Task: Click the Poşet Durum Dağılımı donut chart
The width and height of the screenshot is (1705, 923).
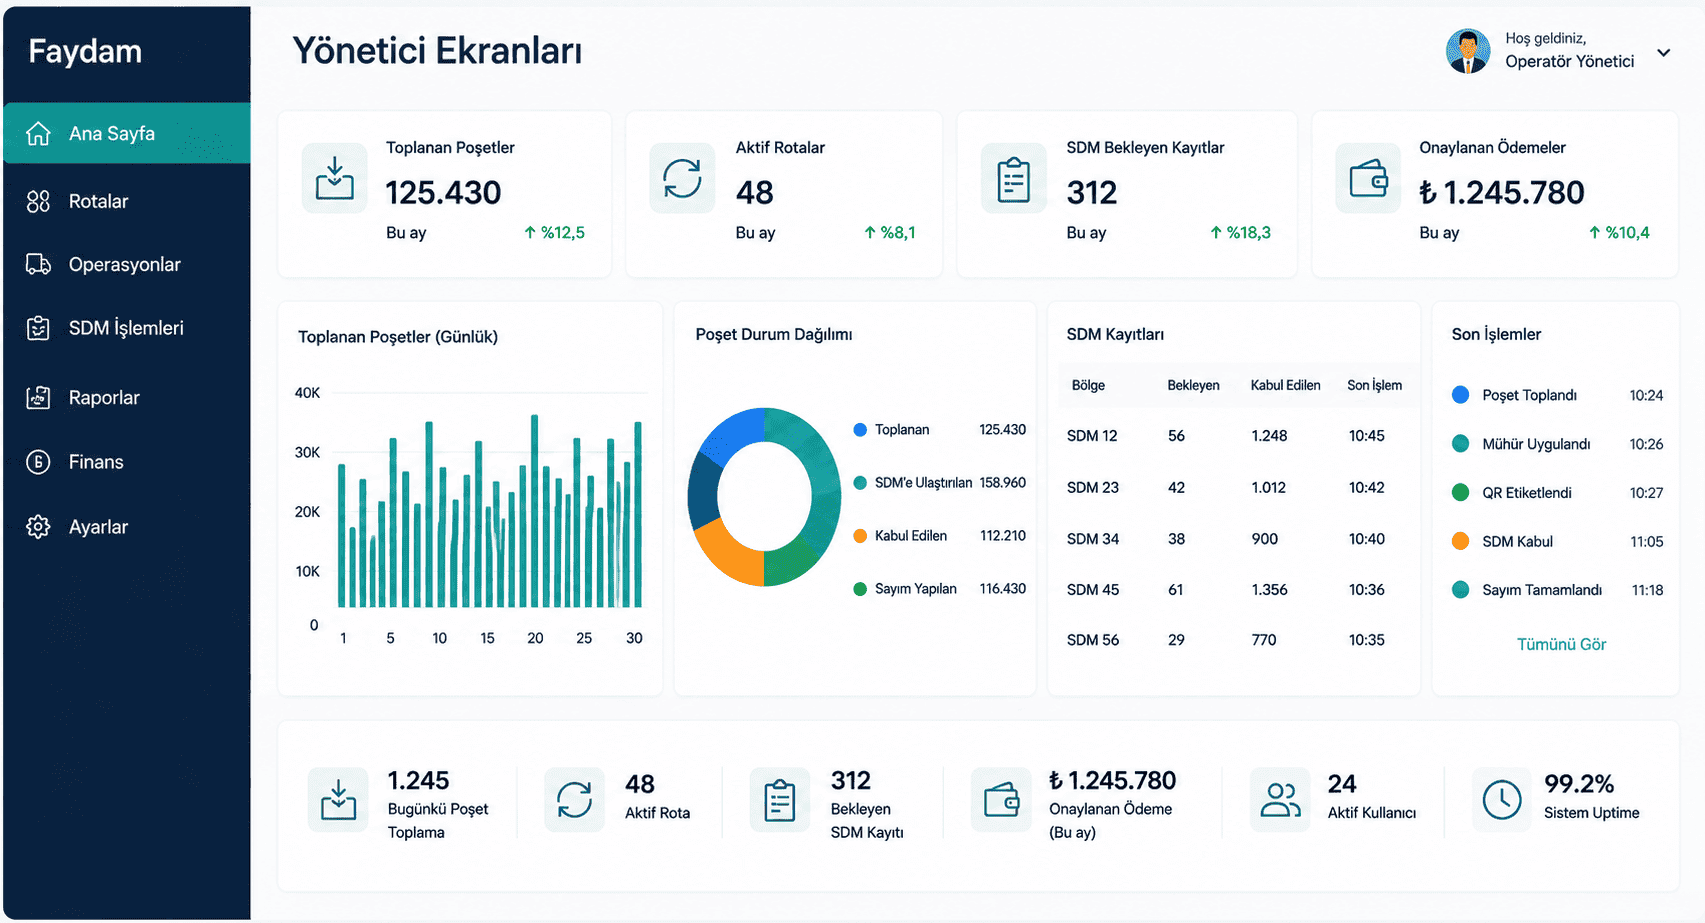Action: click(764, 496)
